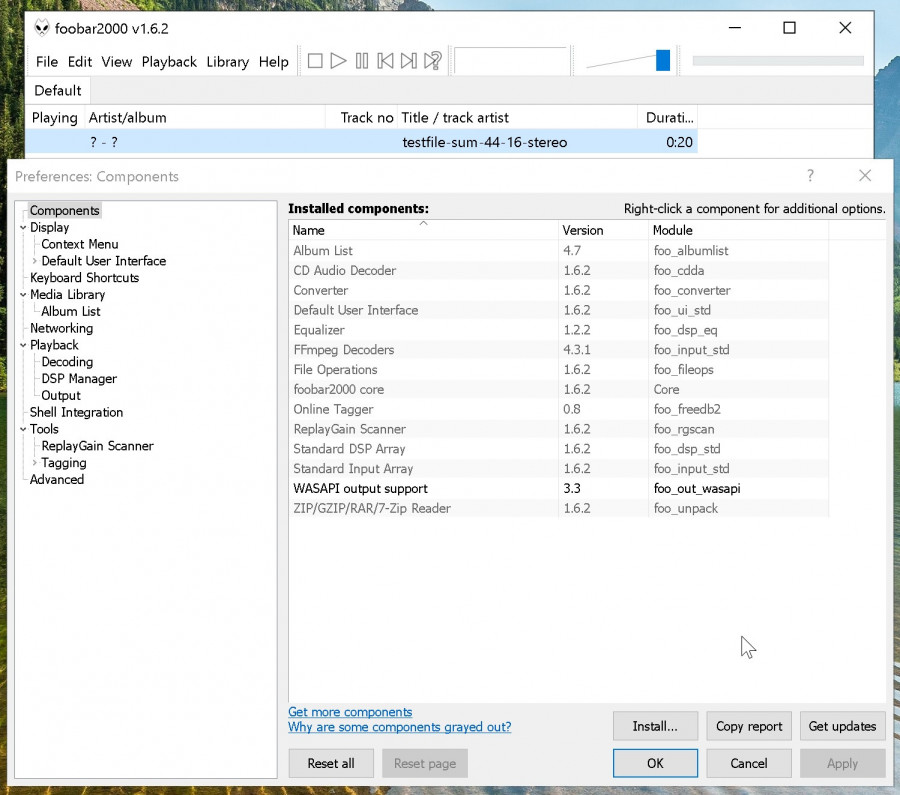Screen dimensions: 900x795
Task: Click the Stop playback button
Action: click(315, 61)
